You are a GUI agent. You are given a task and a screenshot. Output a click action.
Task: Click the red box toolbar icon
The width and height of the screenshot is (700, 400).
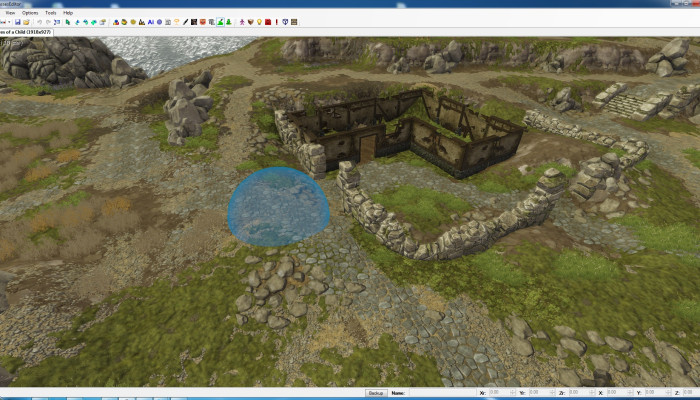pos(268,22)
